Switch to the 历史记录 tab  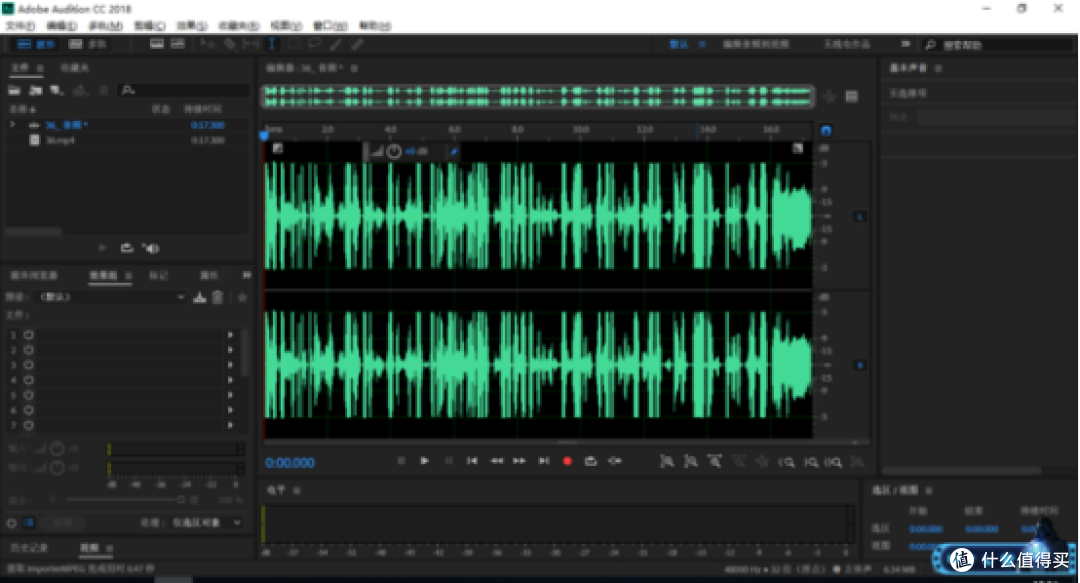[x=29, y=548]
